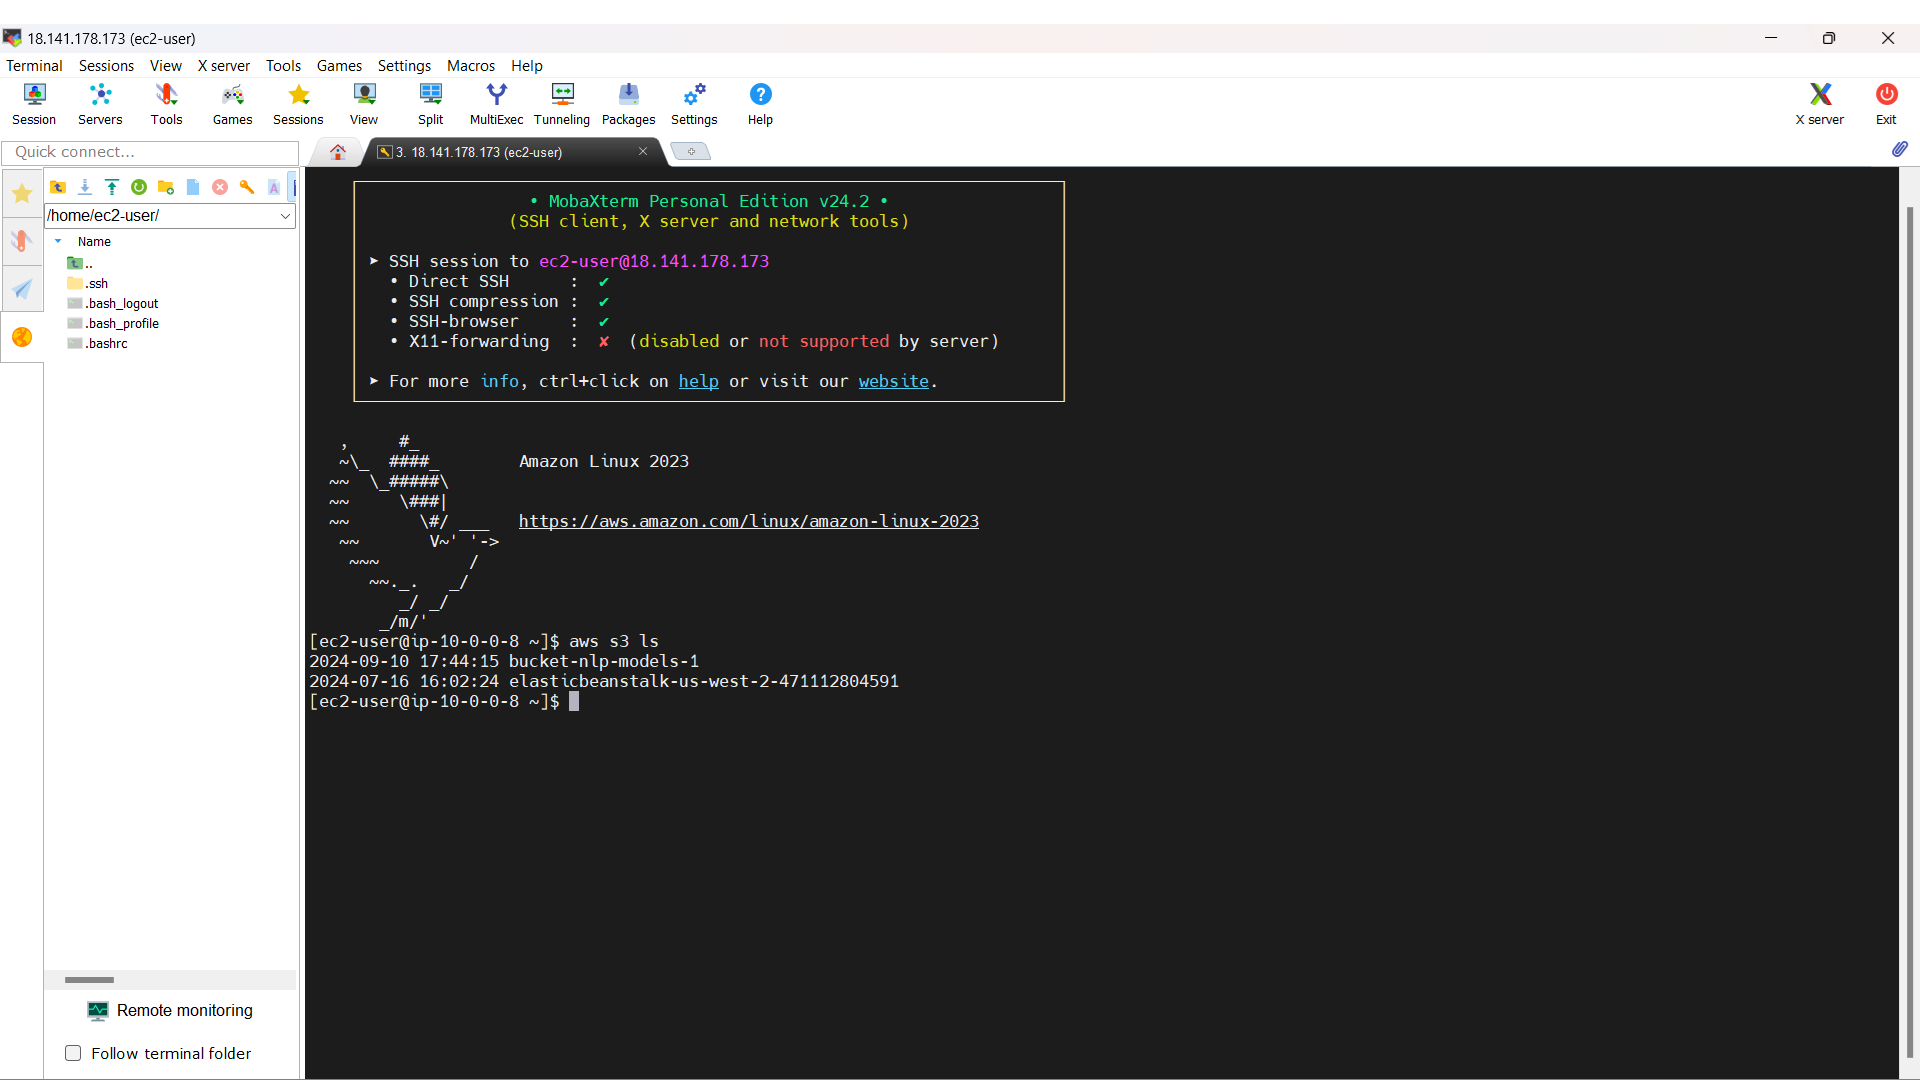The height and width of the screenshot is (1080, 1920).
Task: Click bucket-nlp-models-1 text in terminal
Action: [604, 661]
